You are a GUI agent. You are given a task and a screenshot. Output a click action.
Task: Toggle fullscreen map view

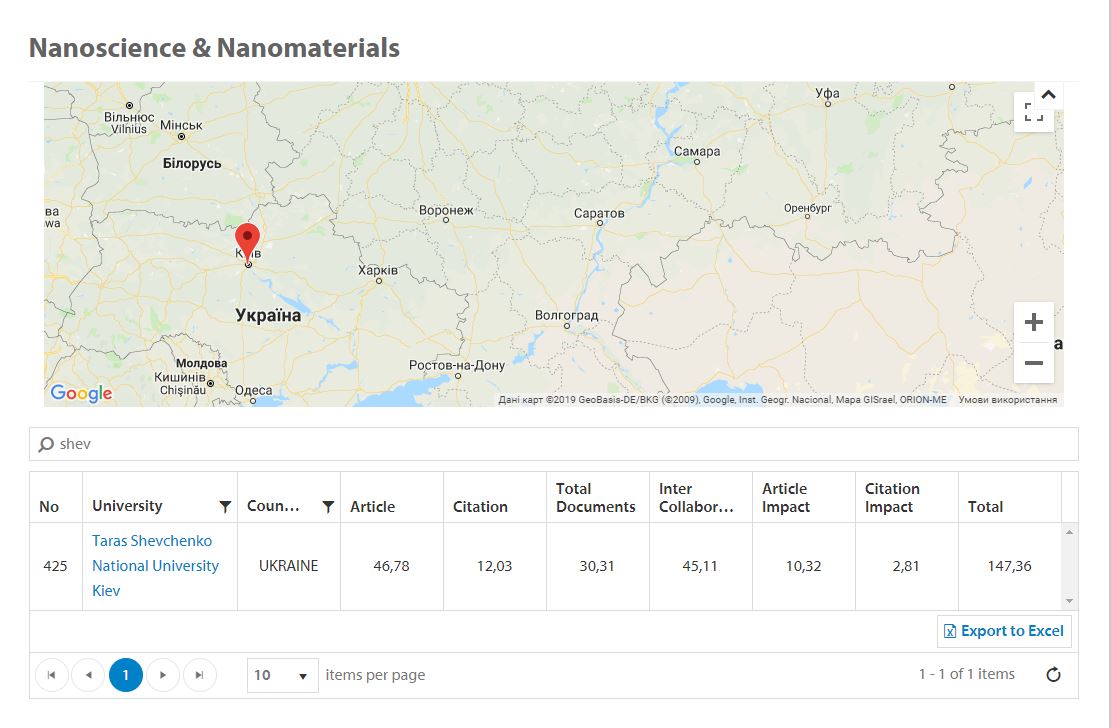1034,112
